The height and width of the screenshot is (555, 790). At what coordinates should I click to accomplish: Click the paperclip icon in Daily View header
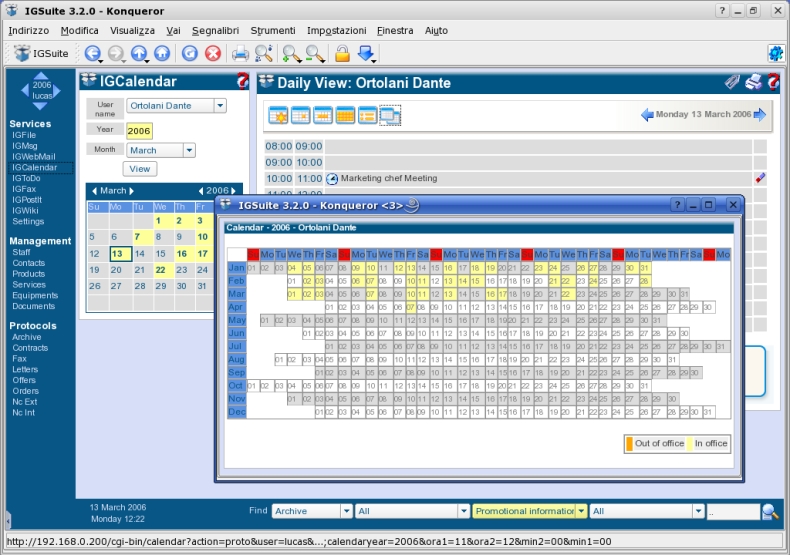coord(732,82)
